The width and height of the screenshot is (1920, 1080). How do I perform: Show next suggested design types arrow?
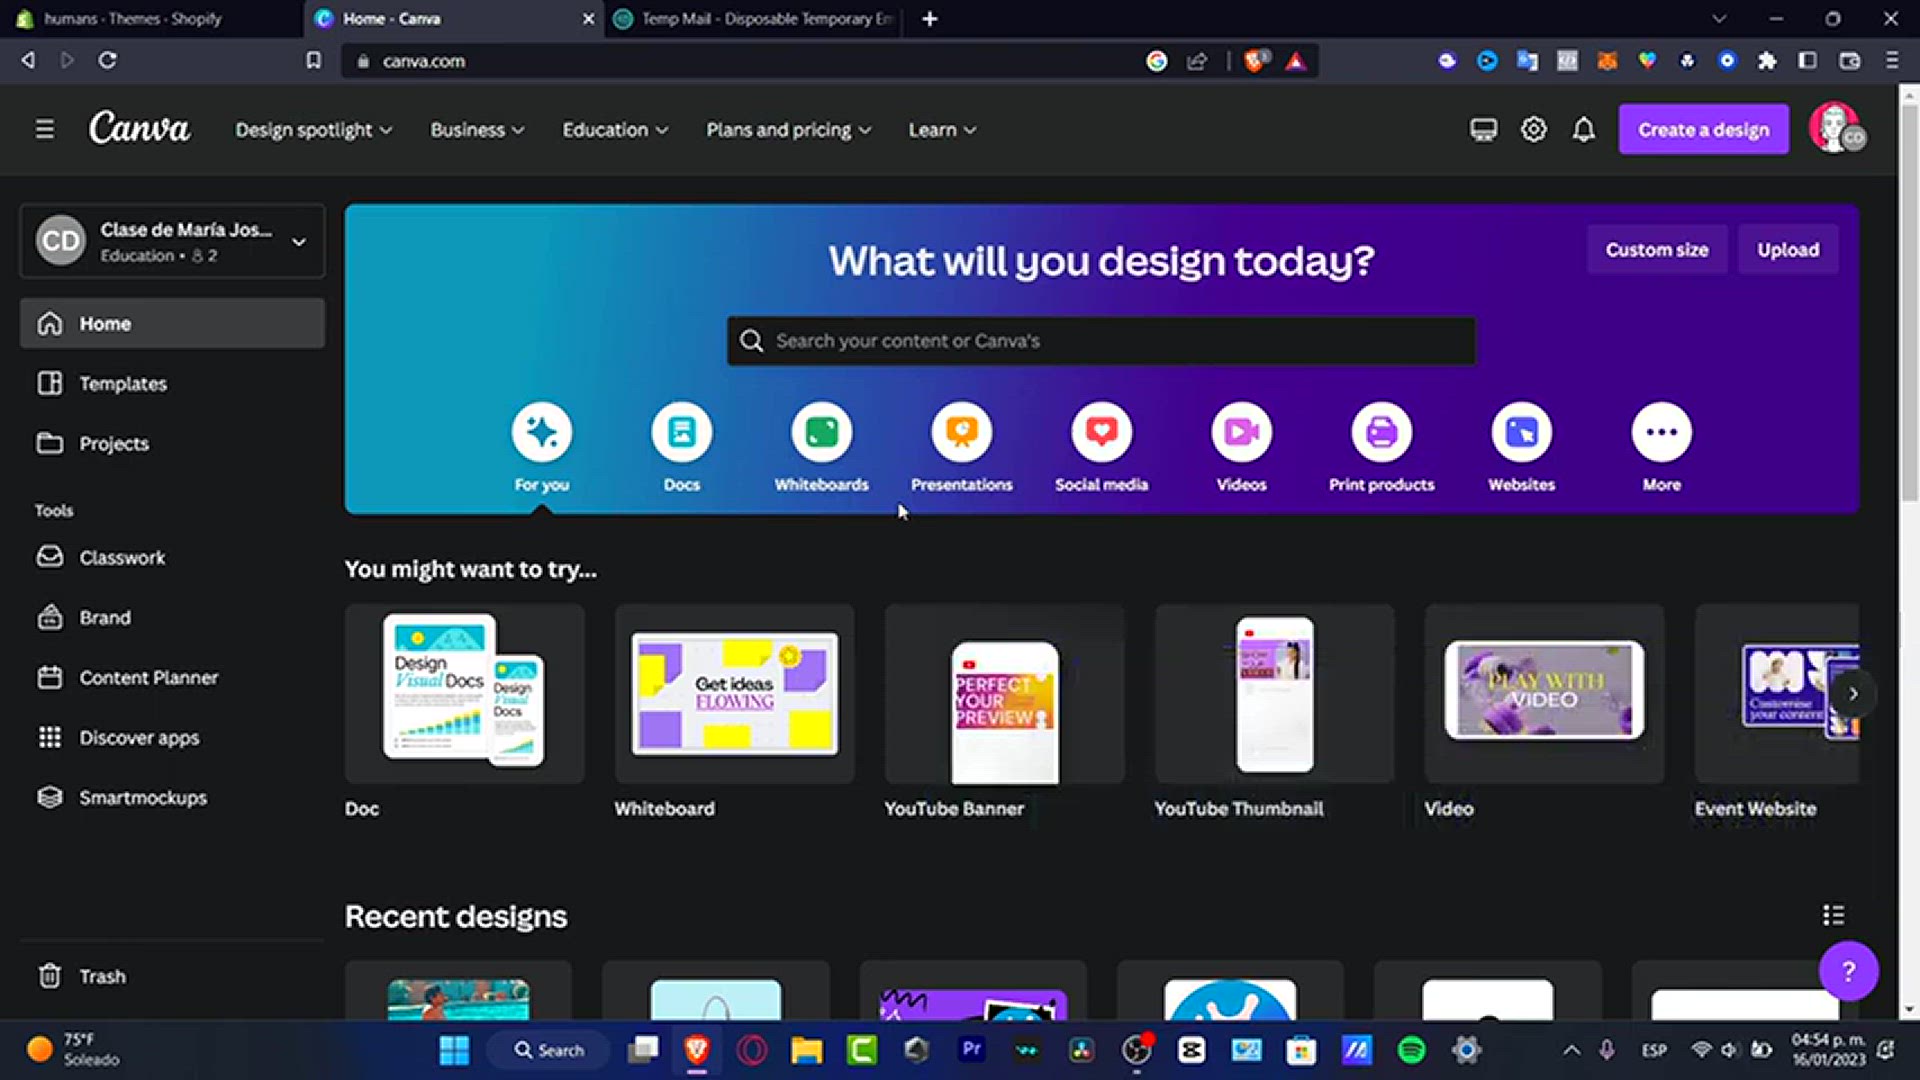click(1853, 693)
